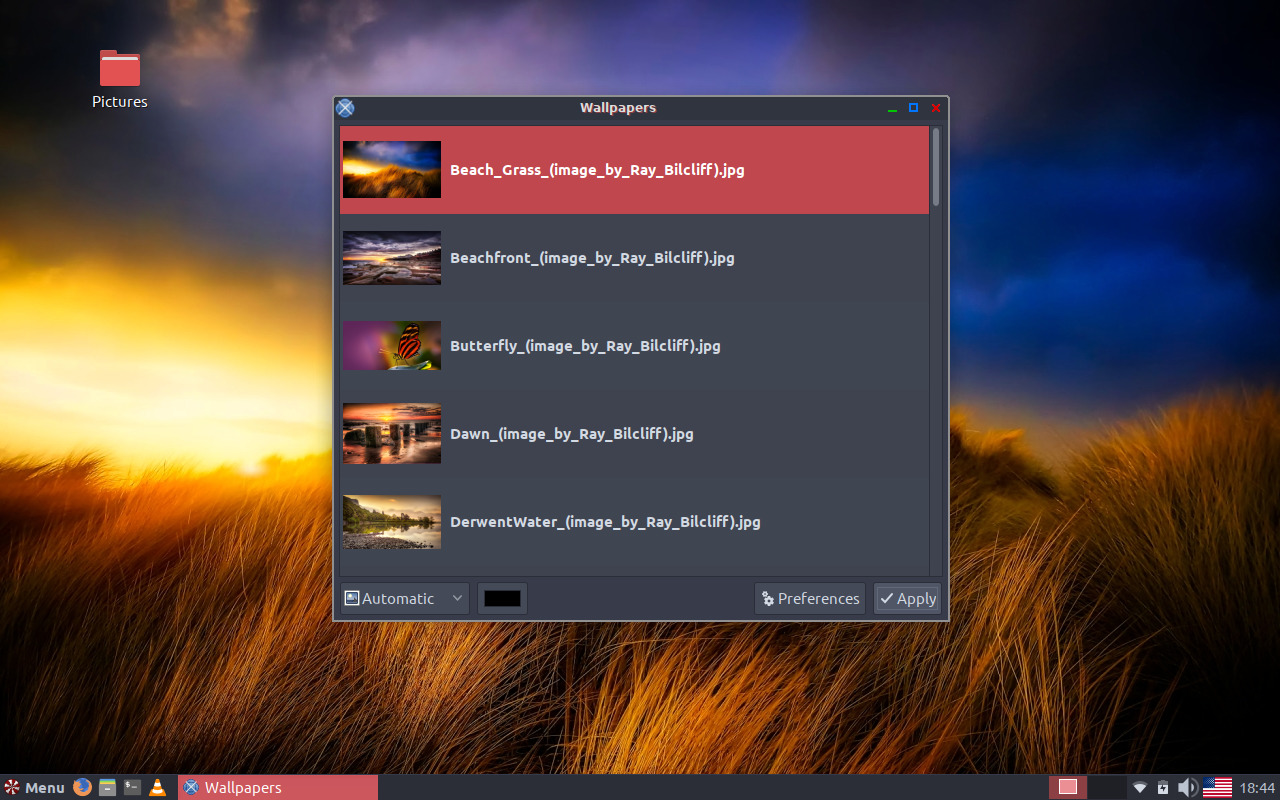Launch Firefox from the taskbar

click(82, 787)
